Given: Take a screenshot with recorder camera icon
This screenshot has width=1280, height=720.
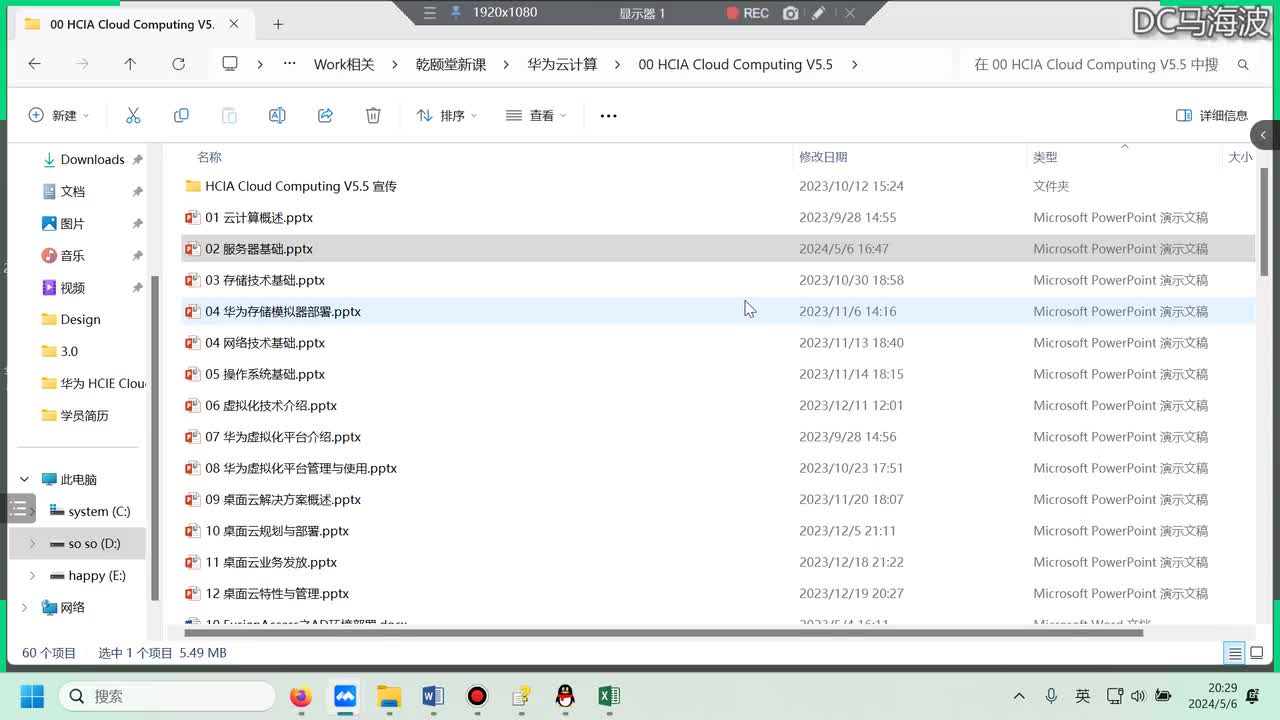Looking at the screenshot, I should pyautogui.click(x=791, y=13).
